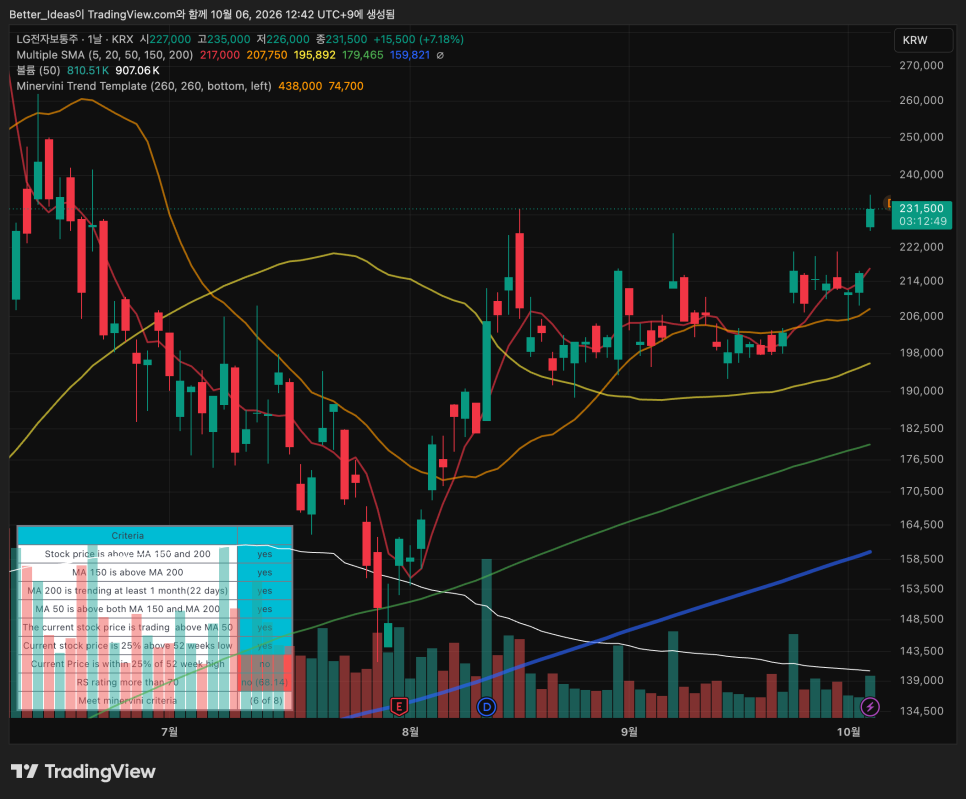The image size is (966, 799).
Task: Click the Criteria table header
Action: click(128, 535)
